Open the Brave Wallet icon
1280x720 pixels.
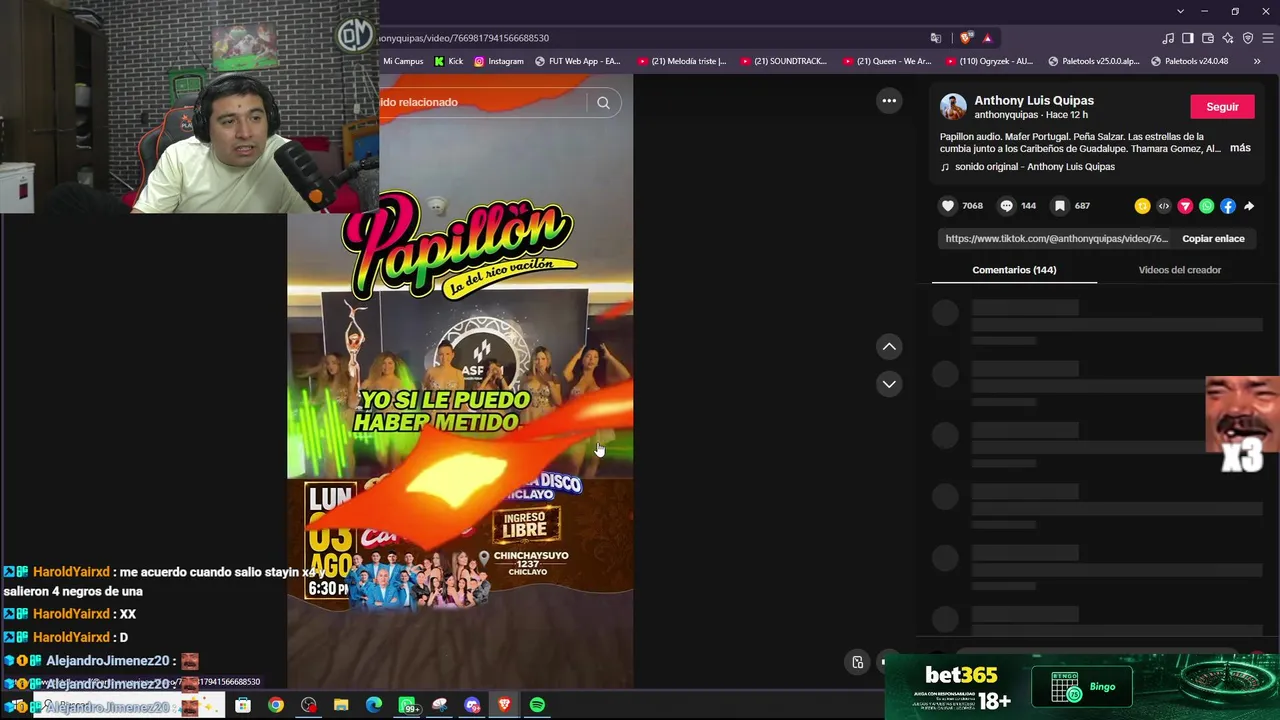tap(1208, 38)
